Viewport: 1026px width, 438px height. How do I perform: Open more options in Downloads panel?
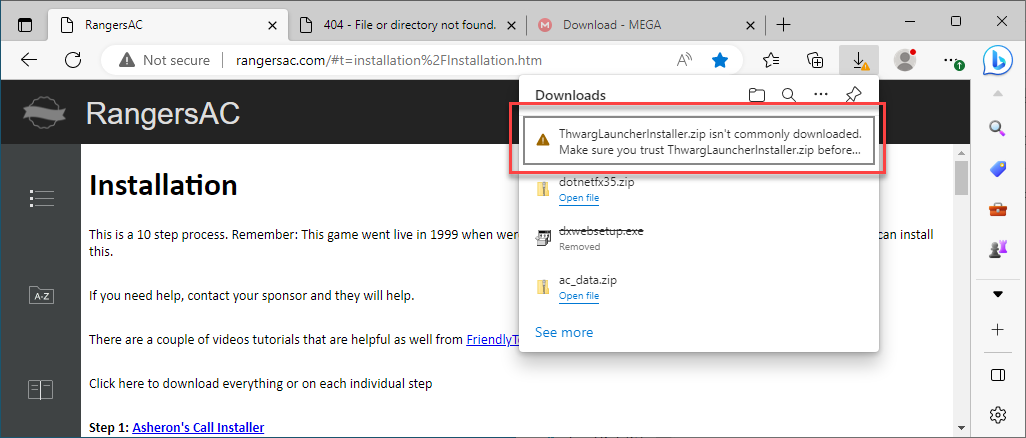coord(821,95)
